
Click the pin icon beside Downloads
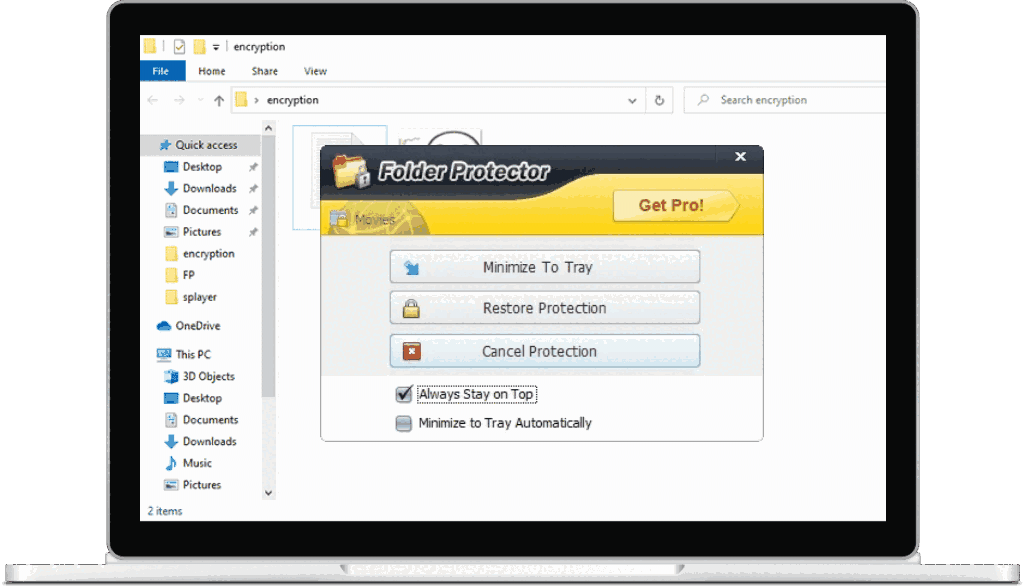pyautogui.click(x=253, y=189)
